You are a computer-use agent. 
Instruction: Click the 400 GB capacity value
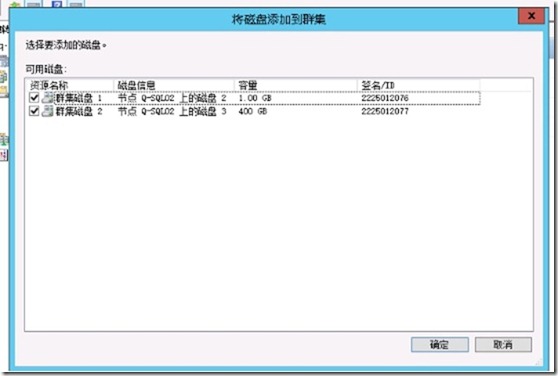tap(253, 111)
